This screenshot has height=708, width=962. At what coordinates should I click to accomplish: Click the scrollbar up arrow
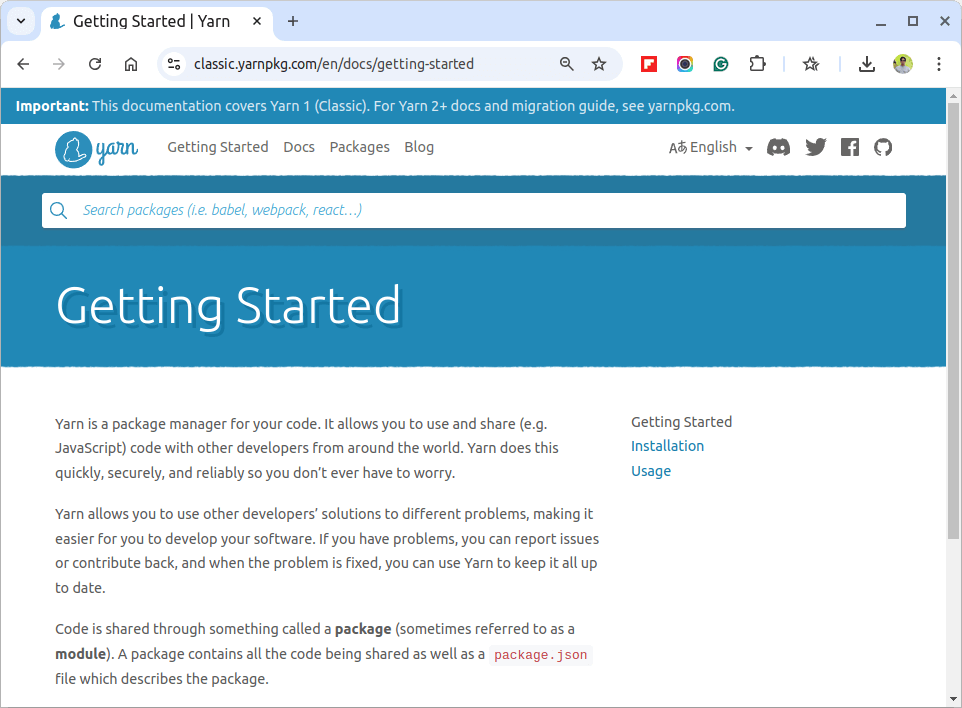(x=953, y=96)
